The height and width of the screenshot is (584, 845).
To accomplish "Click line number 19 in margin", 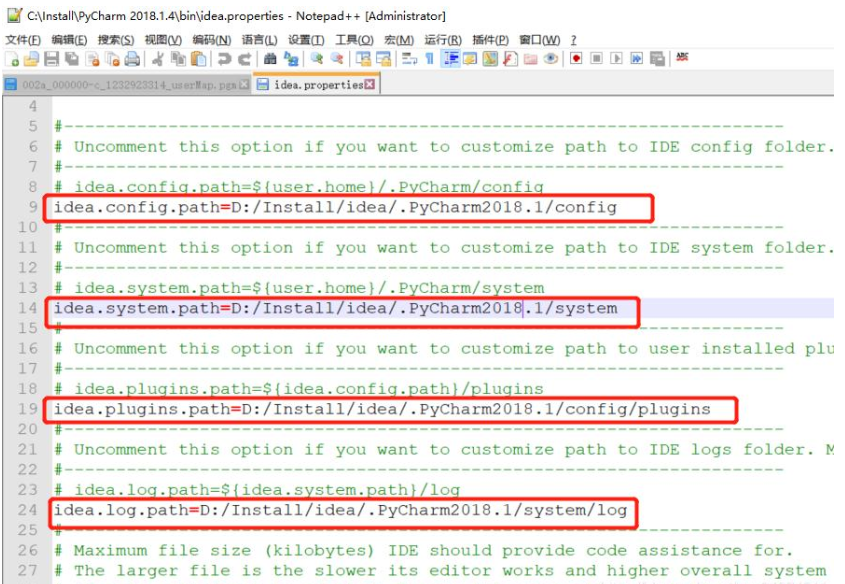I will 27,409.
